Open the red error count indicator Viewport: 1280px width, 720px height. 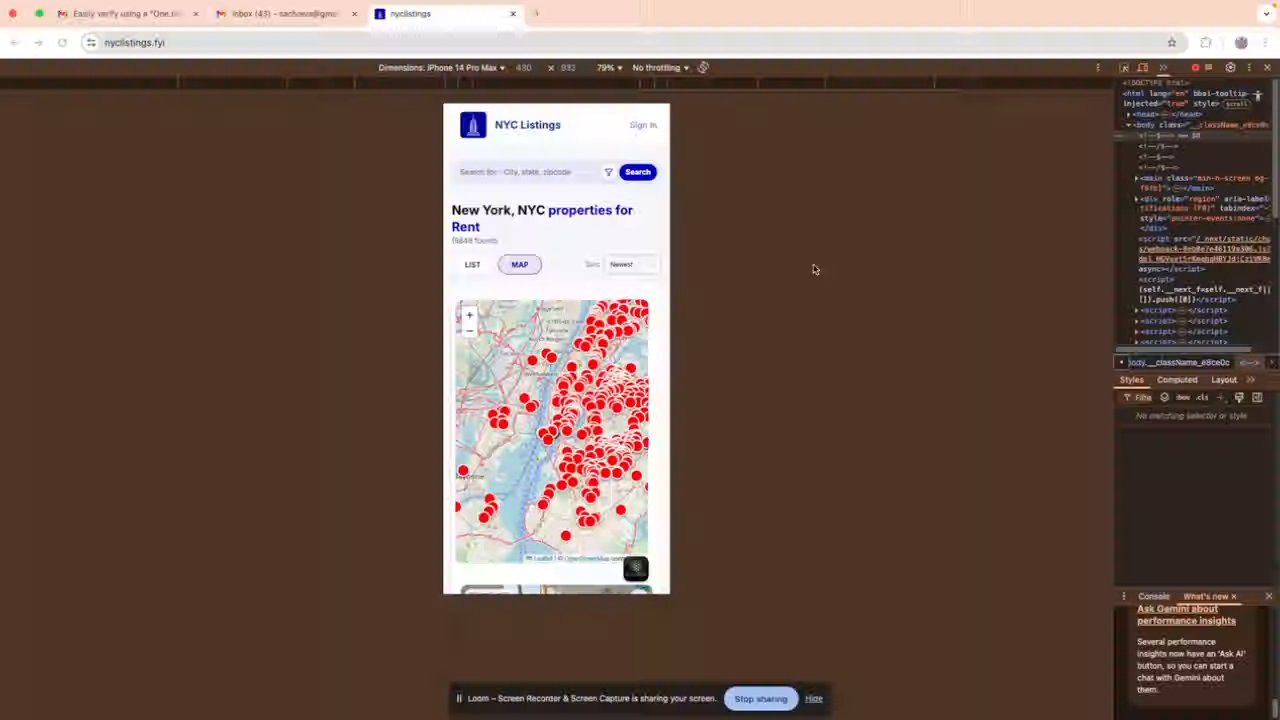pyautogui.click(x=1195, y=68)
